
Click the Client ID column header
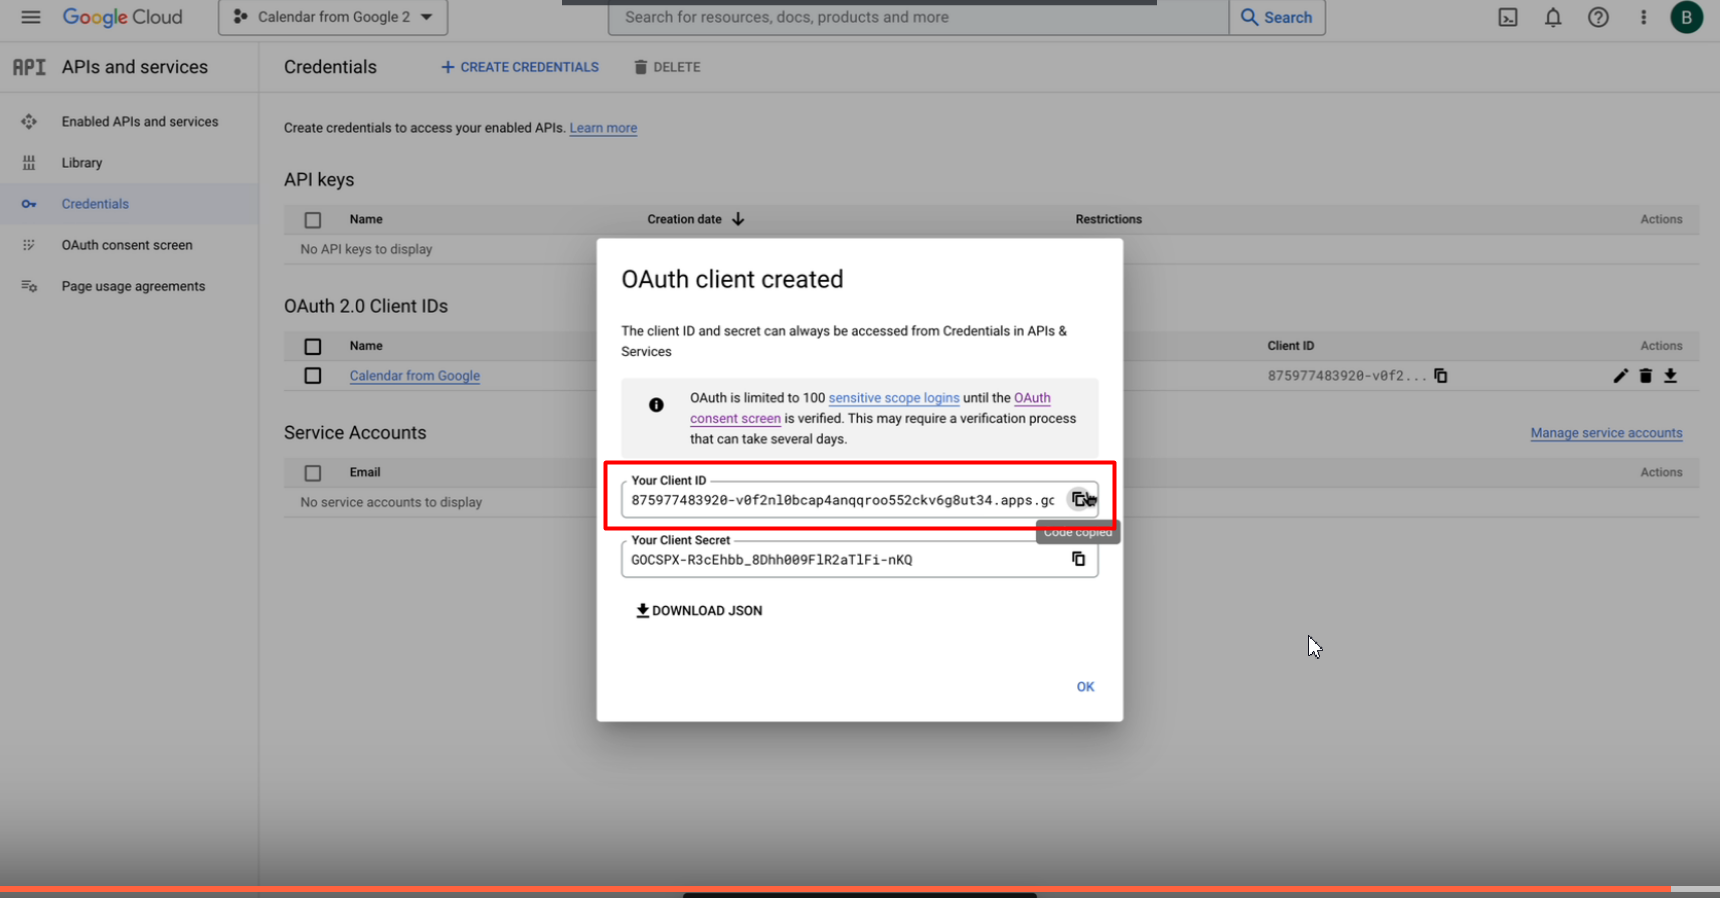pos(1290,345)
